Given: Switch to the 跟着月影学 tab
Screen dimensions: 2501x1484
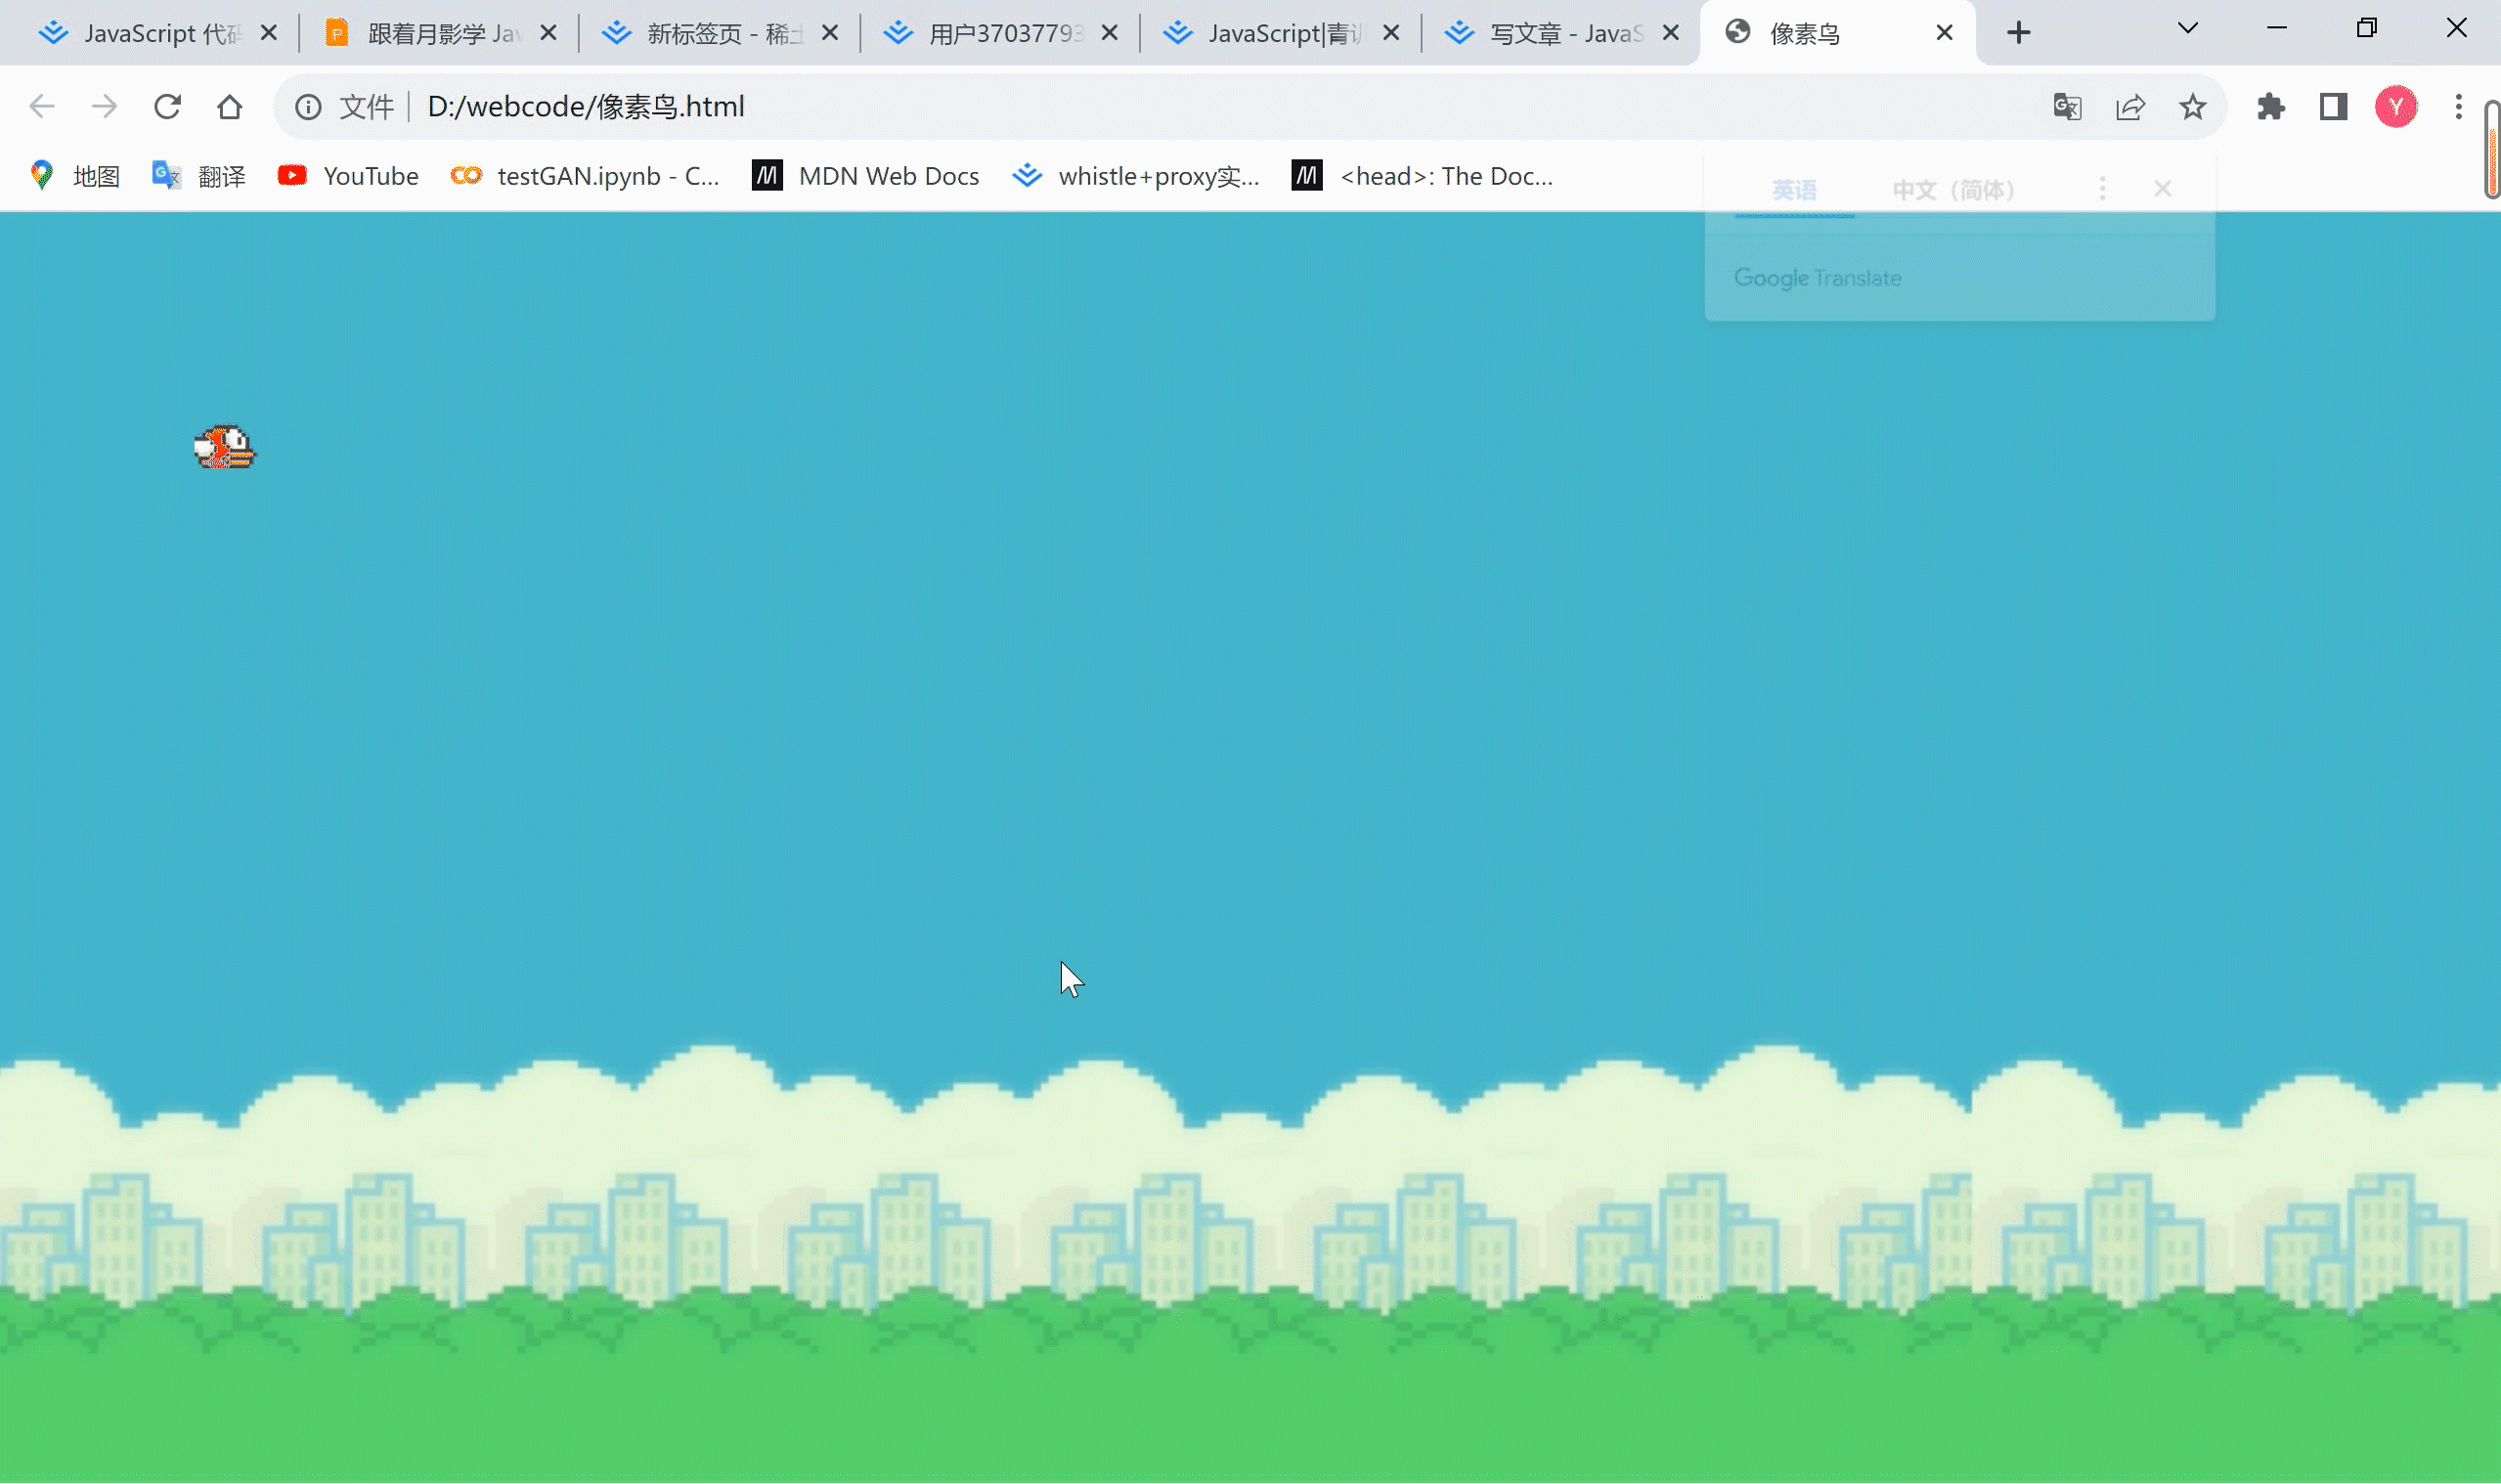Looking at the screenshot, I should (440, 34).
